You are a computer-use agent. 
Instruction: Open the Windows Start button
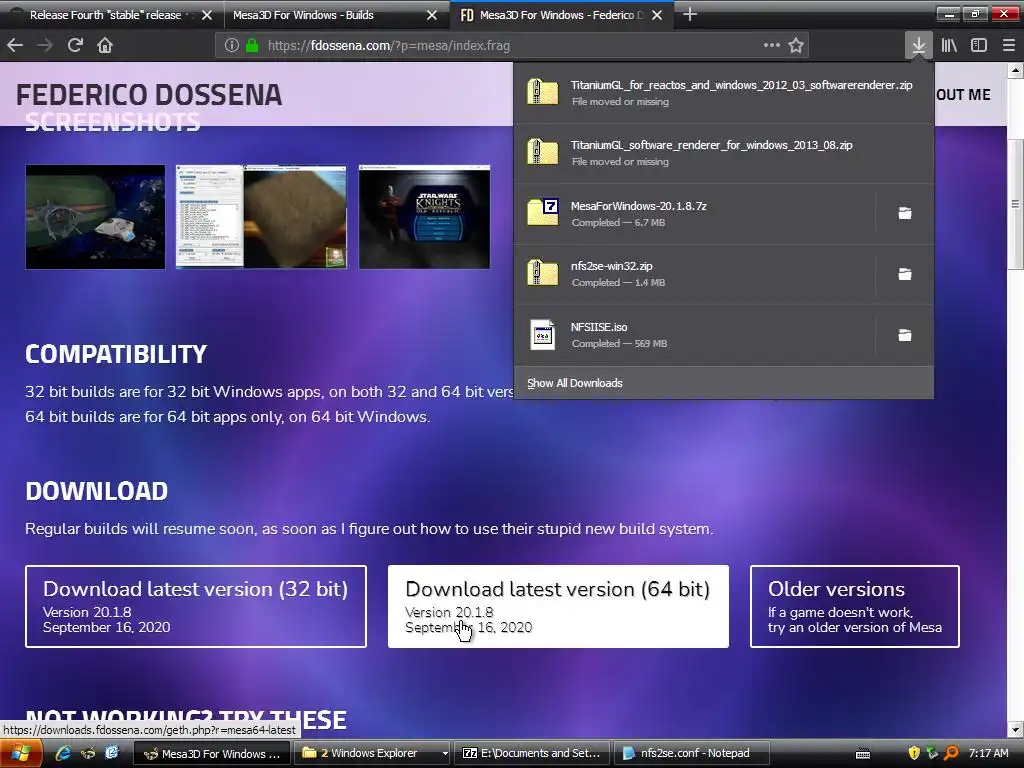(x=21, y=754)
